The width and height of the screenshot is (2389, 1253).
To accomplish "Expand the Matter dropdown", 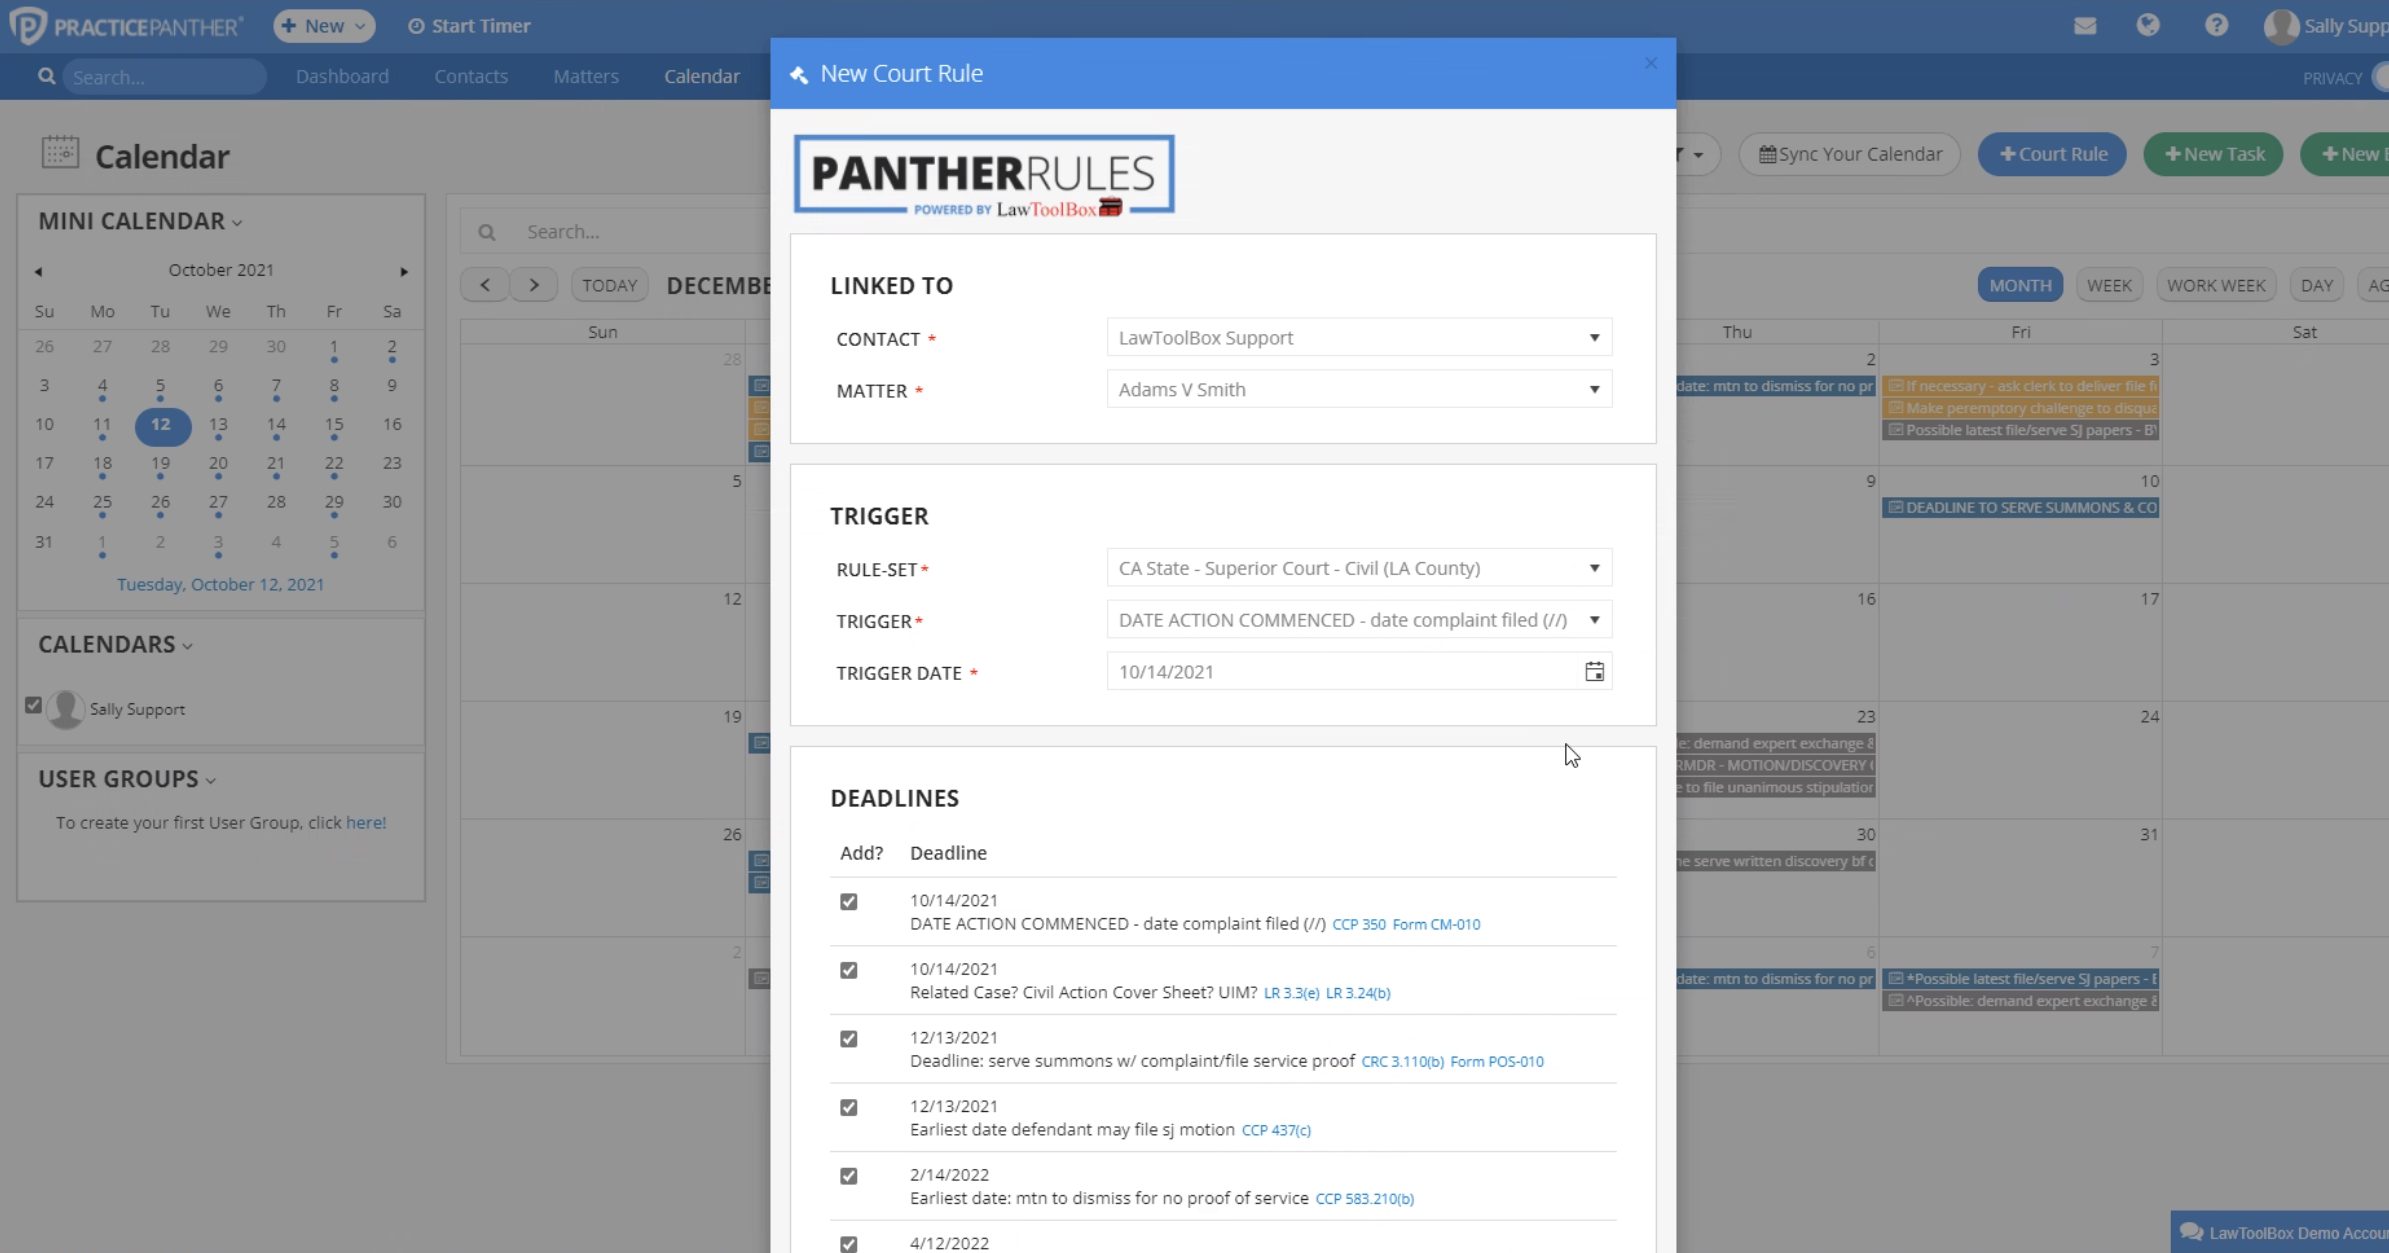I will (x=1594, y=389).
